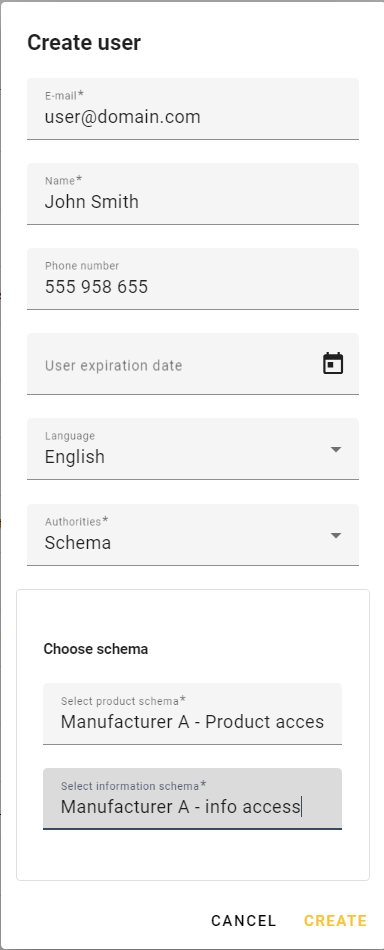Click the Name field with John Smith
Viewport: 384px width, 950px height.
[193, 194]
